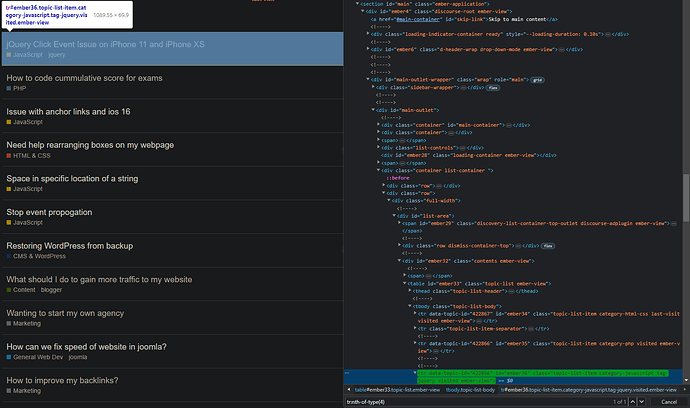
Task: Open topic How to code cummulative score for exams
Action: (84, 78)
